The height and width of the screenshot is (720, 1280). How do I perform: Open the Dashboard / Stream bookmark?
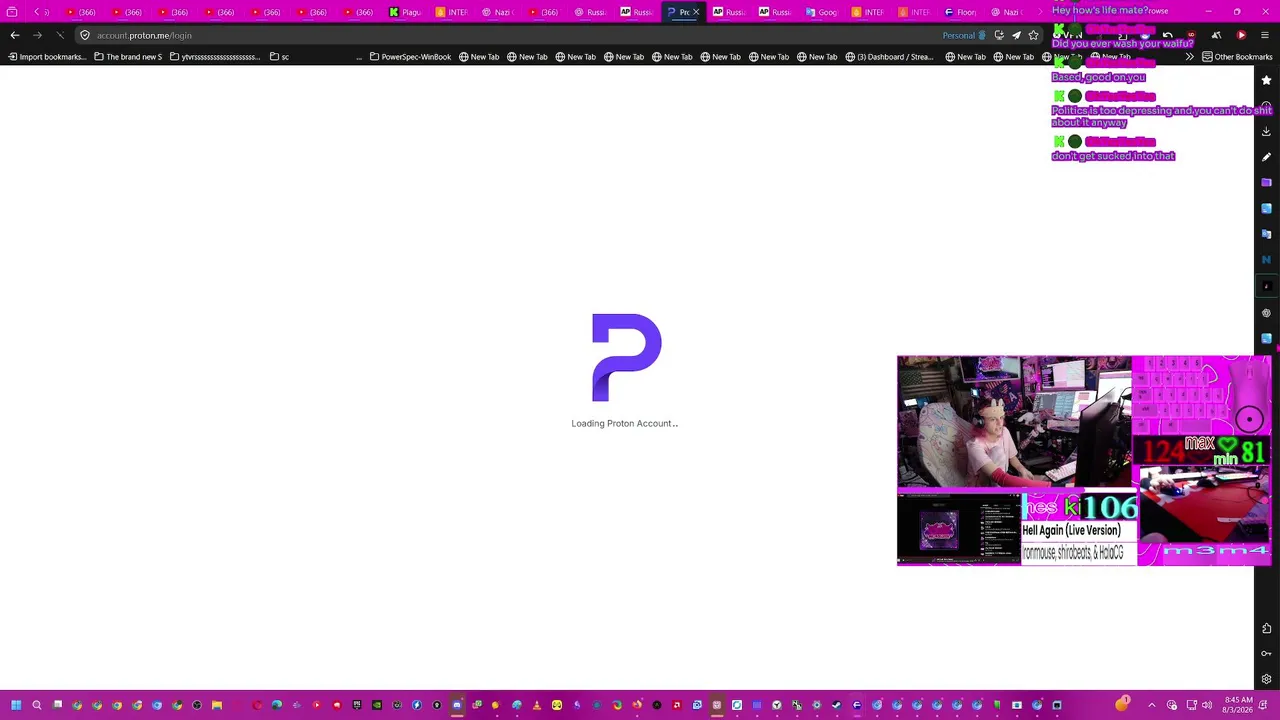889,57
